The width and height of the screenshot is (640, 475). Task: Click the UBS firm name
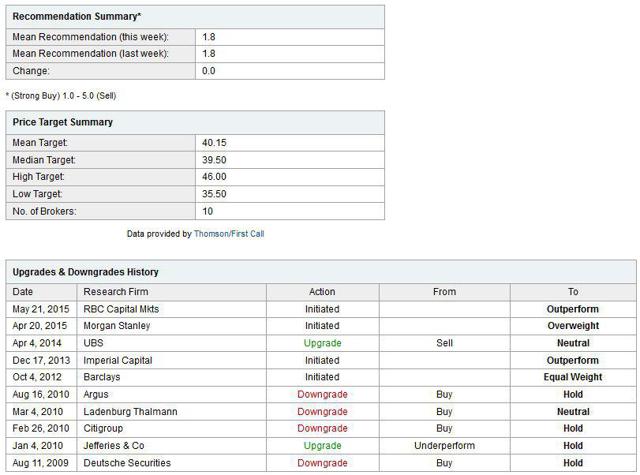93,343
